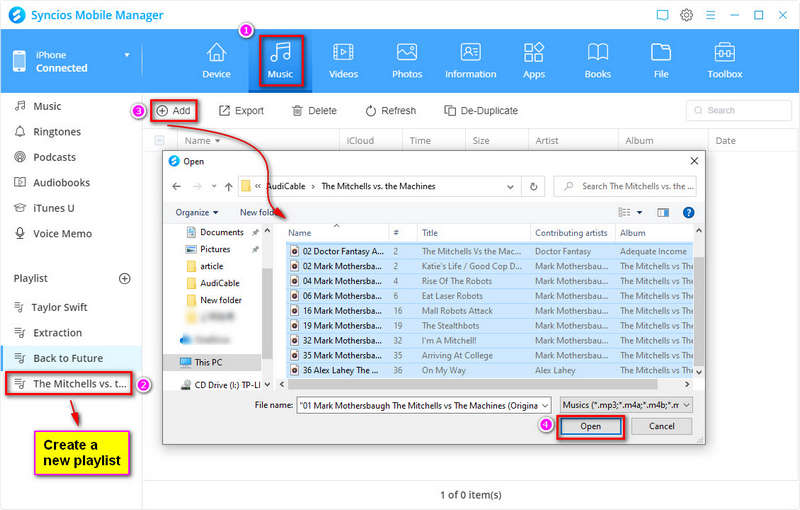Select the article folder
The width and height of the screenshot is (800, 510).
pos(211,266)
